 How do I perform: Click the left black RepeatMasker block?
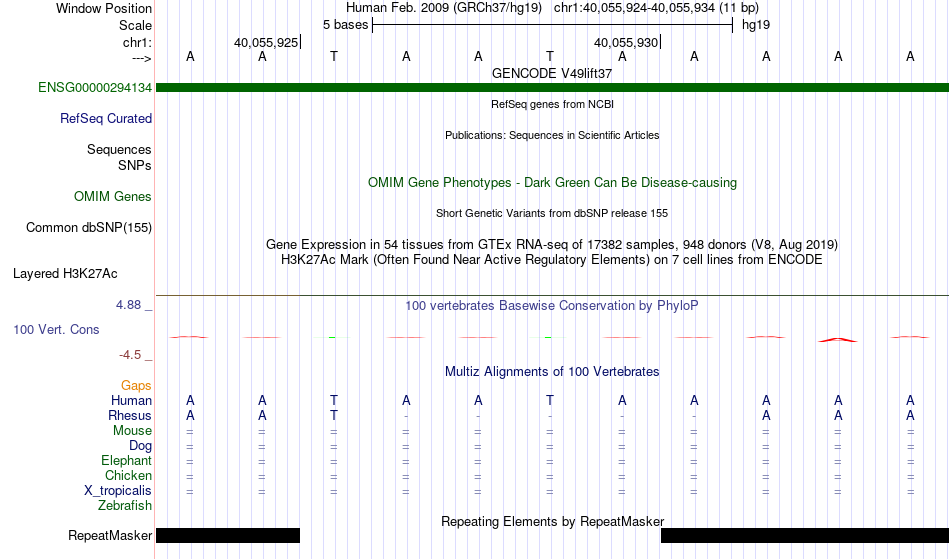pyautogui.click(x=228, y=535)
